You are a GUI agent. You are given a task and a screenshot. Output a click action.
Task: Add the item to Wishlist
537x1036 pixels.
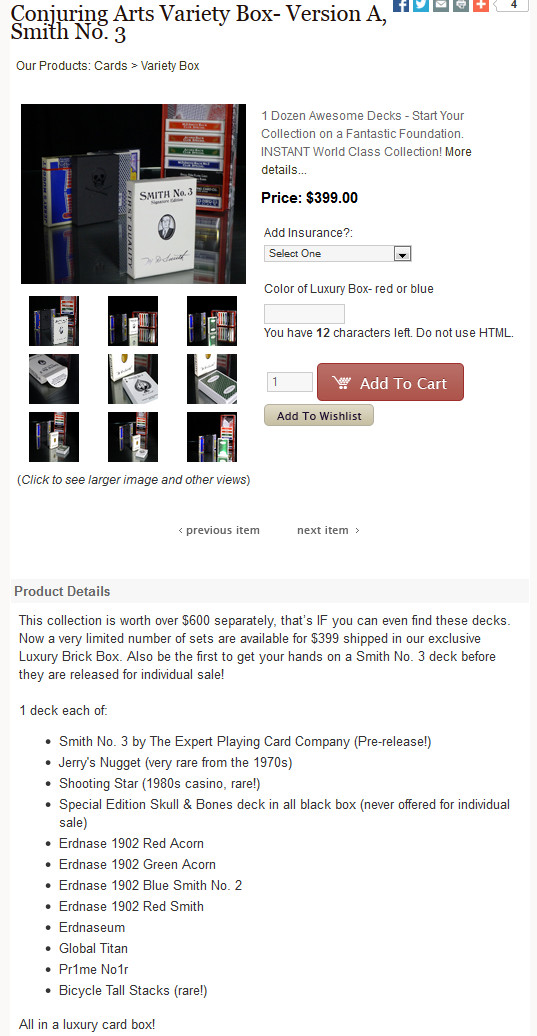tap(319, 416)
